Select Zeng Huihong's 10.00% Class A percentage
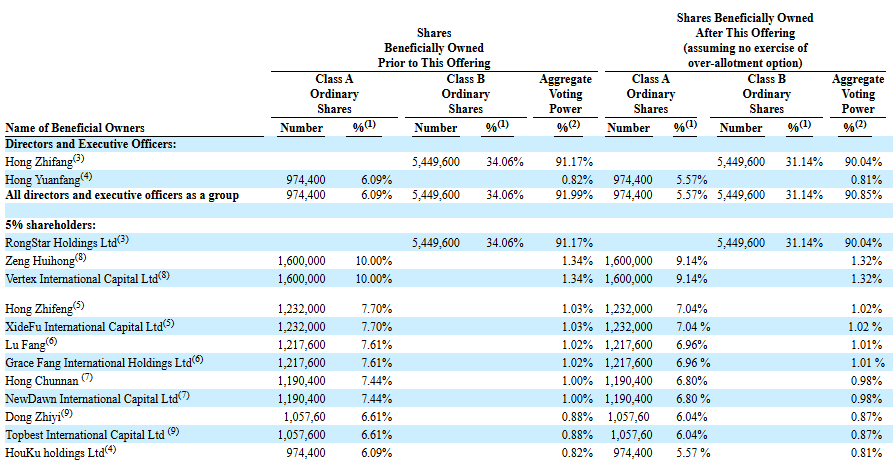 (374, 261)
